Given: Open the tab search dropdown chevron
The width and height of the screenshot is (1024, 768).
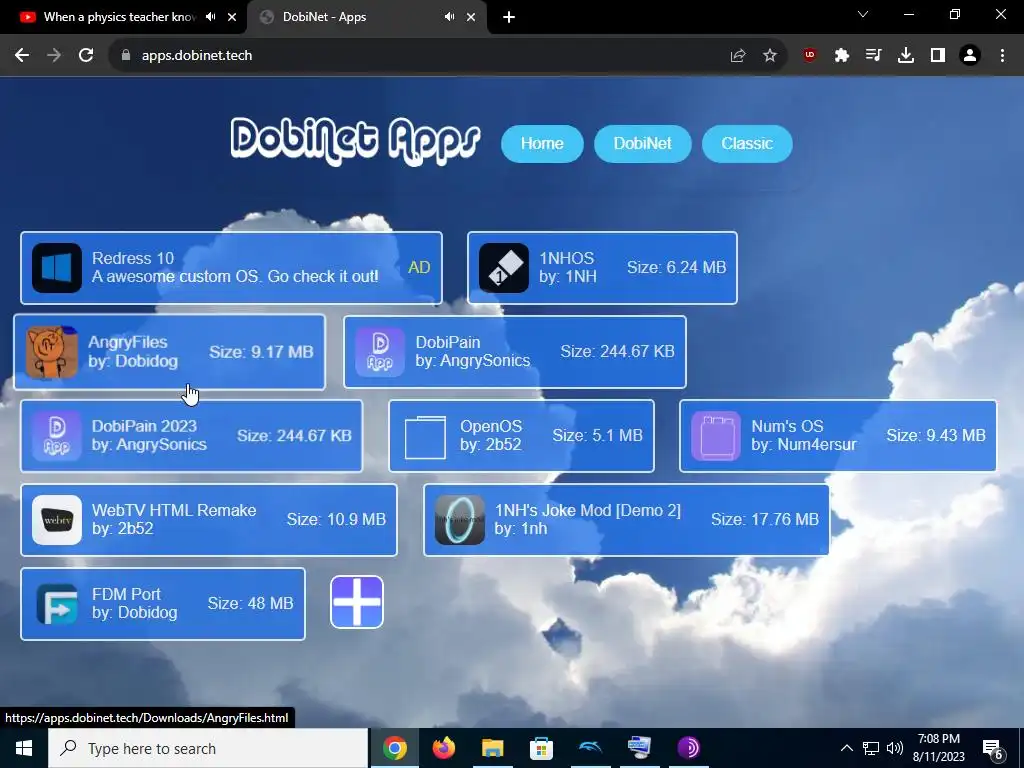Looking at the screenshot, I should (x=863, y=14).
